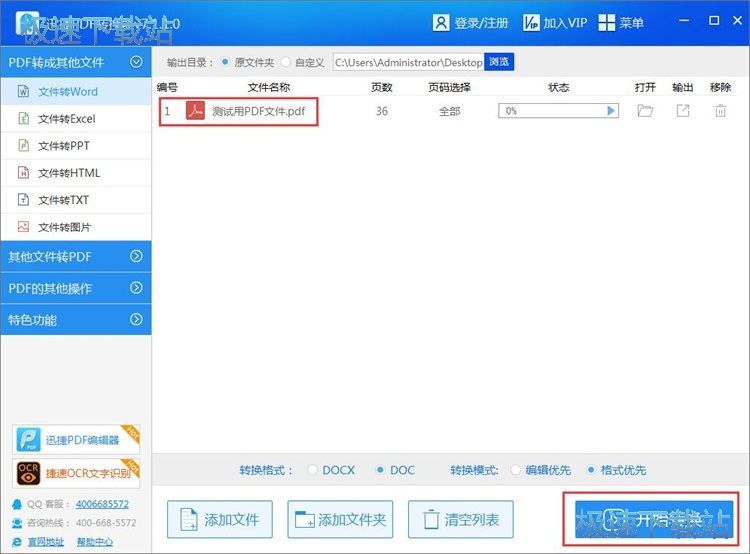Select the file name 测试用PDF文件.pdf
Screen dimensions: 750x554
point(258,111)
